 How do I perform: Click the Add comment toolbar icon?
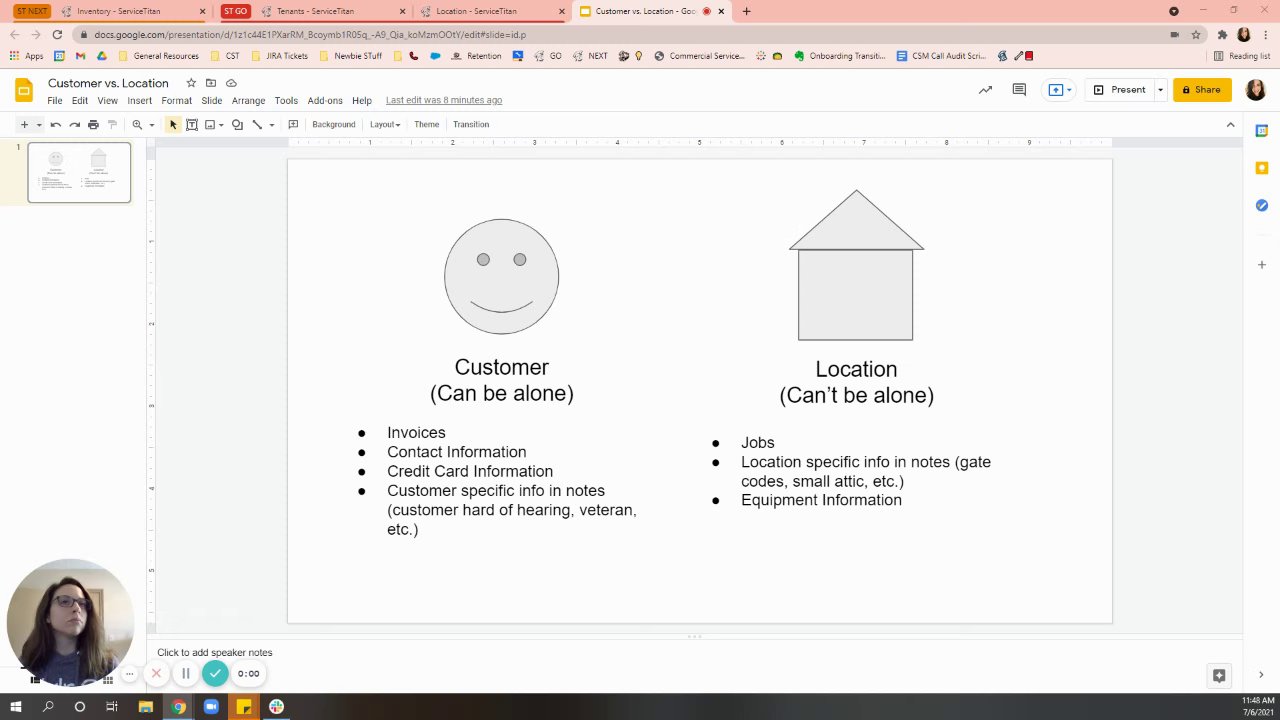[x=293, y=125]
